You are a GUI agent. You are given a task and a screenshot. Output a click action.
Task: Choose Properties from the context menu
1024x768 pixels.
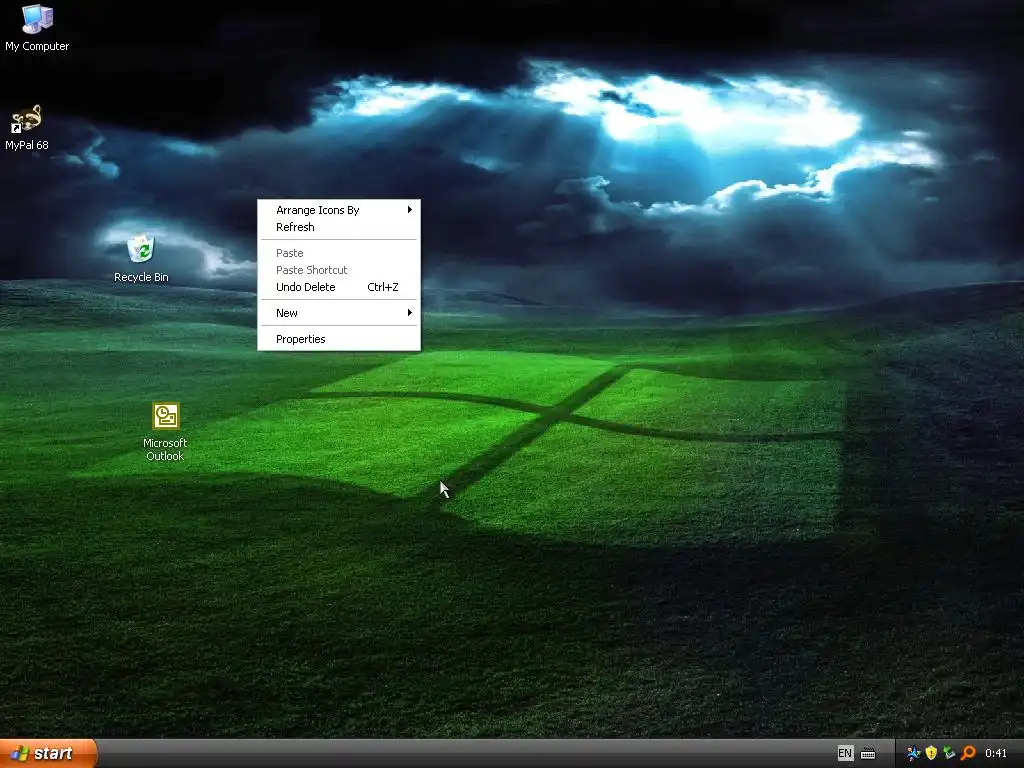click(339, 339)
